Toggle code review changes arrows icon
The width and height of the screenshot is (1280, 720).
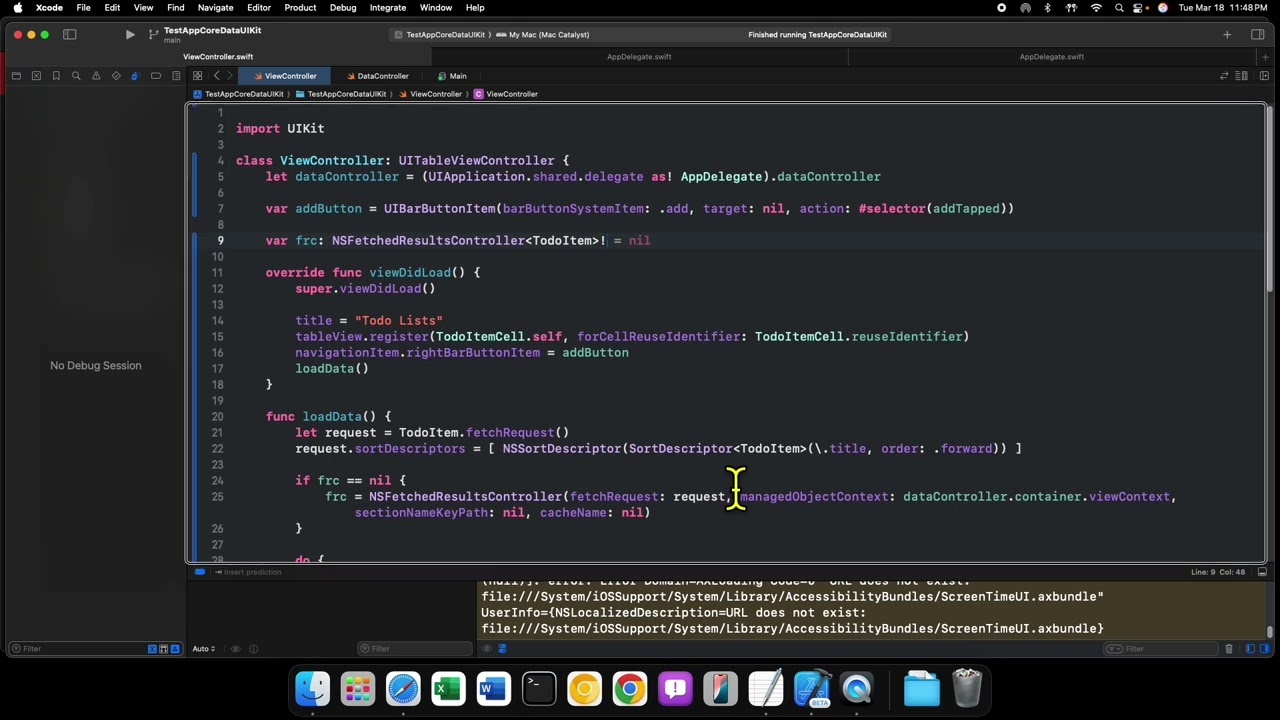(1224, 76)
